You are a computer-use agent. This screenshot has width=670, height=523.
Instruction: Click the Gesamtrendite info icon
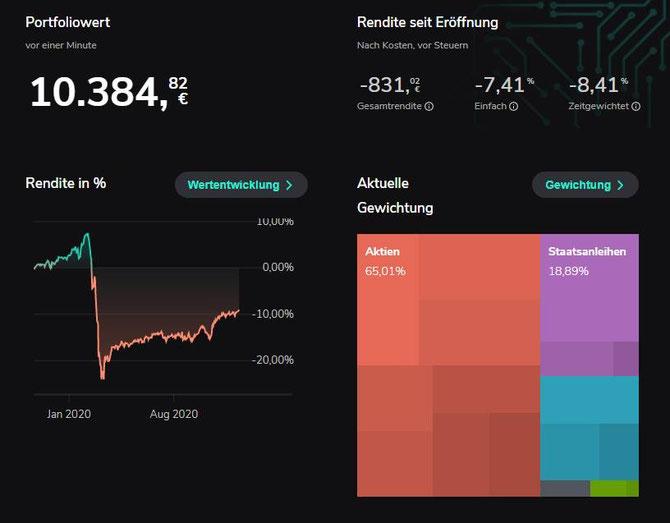pyautogui.click(x=429, y=106)
